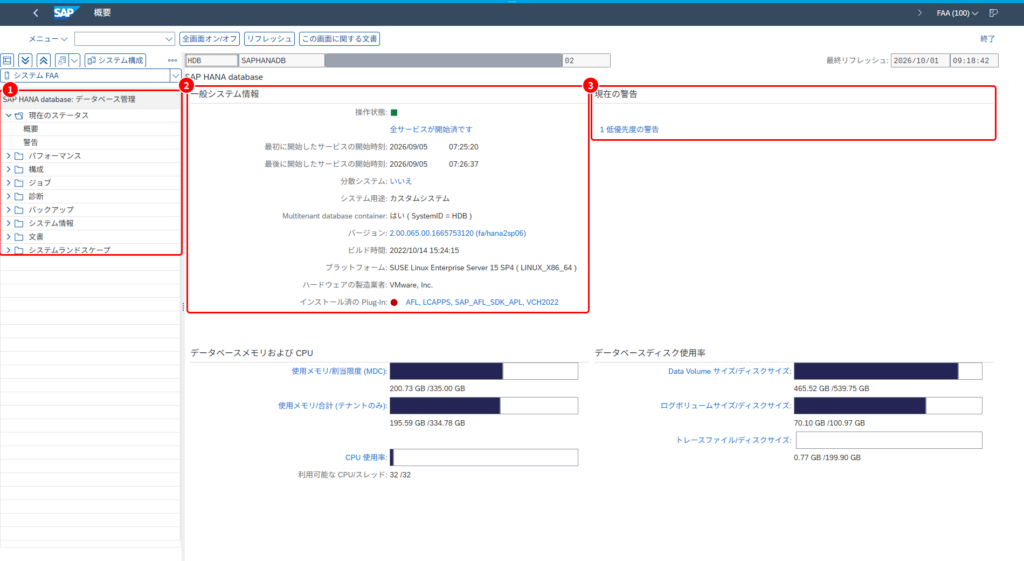Click the リフレッシュ button
The height and width of the screenshot is (561, 1024).
click(269, 39)
